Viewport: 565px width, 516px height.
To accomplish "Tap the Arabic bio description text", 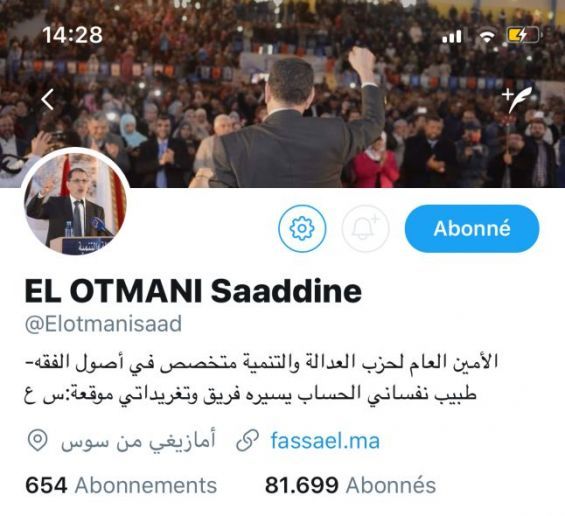I will click(x=261, y=379).
